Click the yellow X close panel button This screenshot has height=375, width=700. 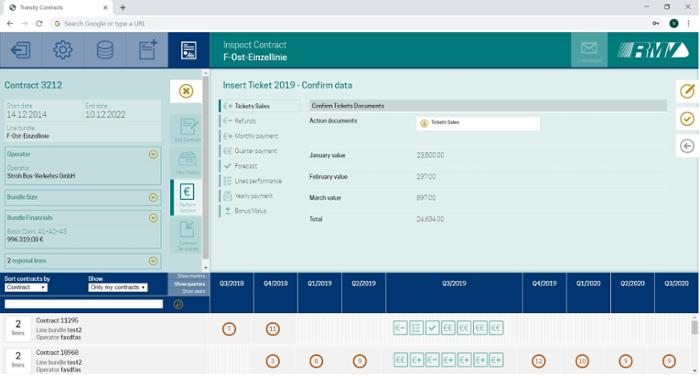click(186, 91)
